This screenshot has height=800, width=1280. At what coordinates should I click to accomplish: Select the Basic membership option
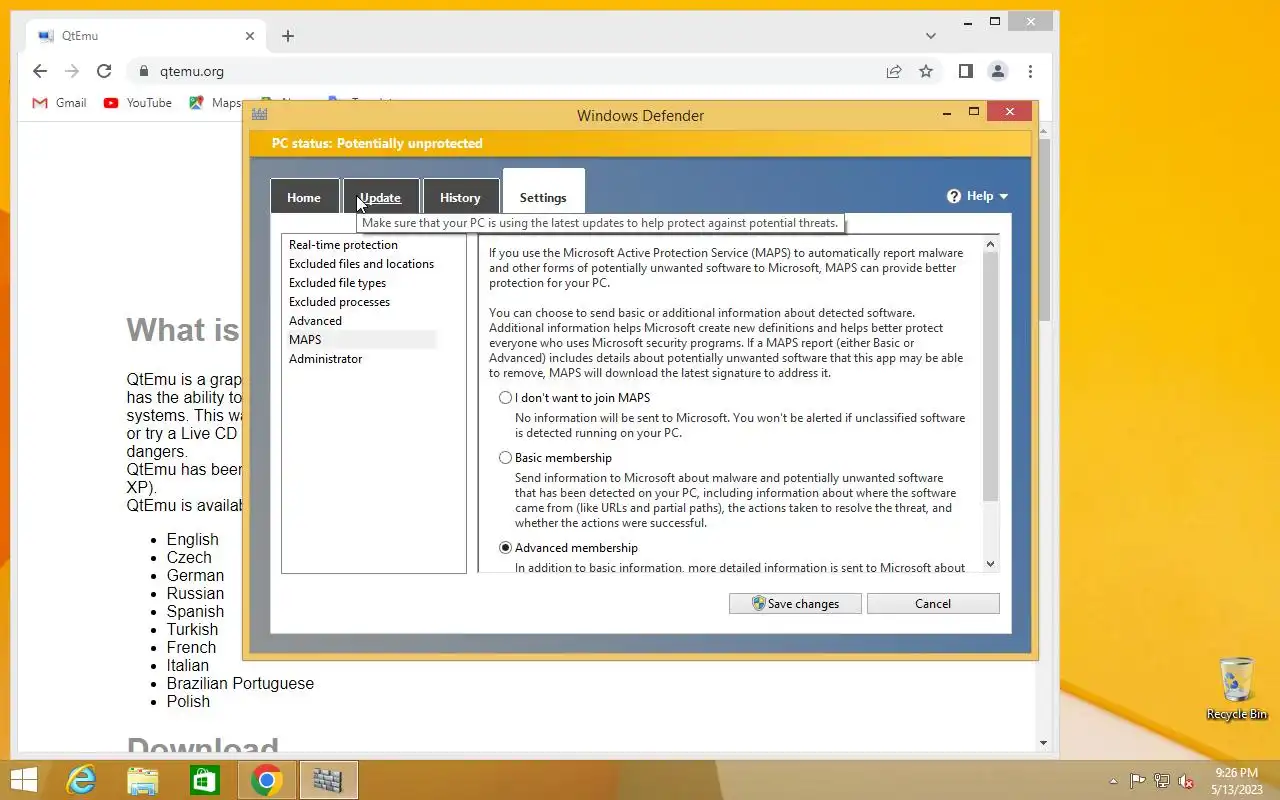pyautogui.click(x=505, y=458)
